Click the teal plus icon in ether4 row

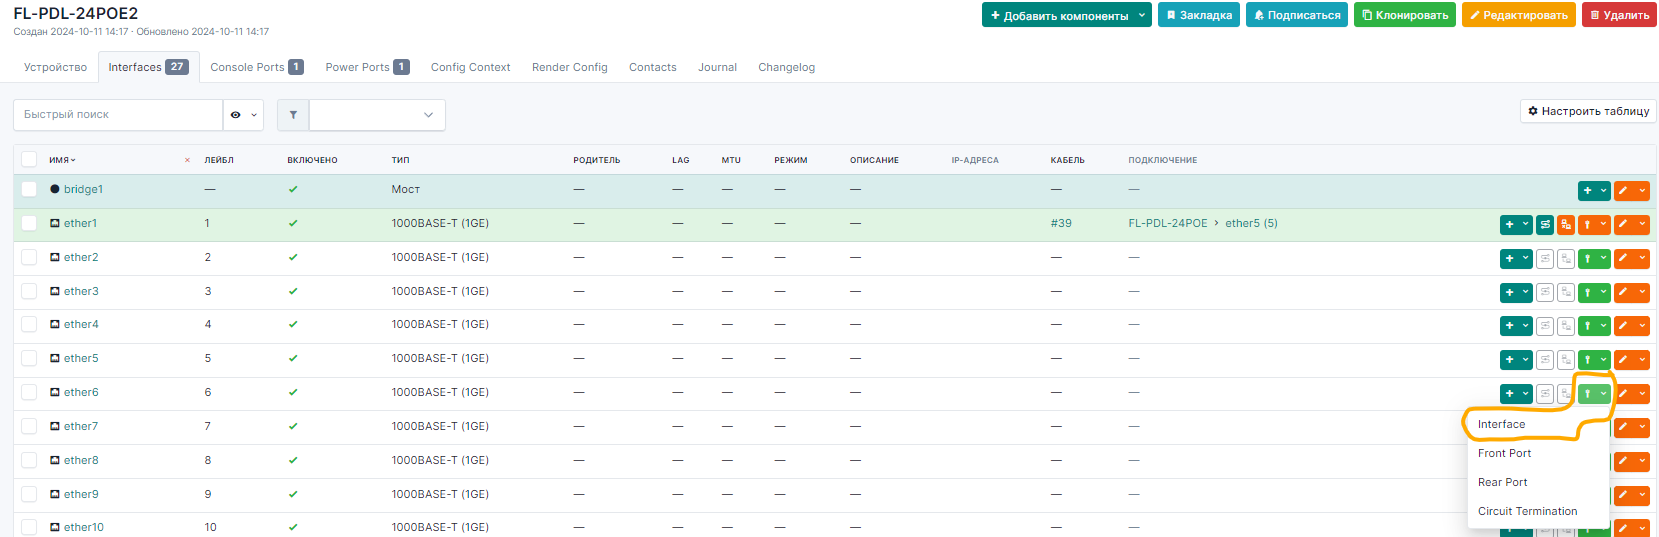tap(1509, 326)
